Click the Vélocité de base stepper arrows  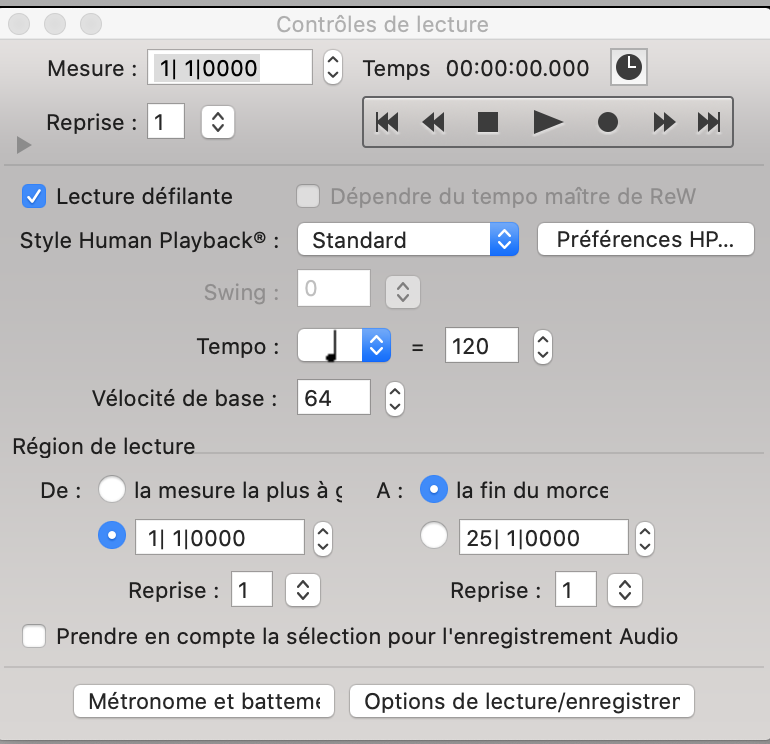pos(395,398)
